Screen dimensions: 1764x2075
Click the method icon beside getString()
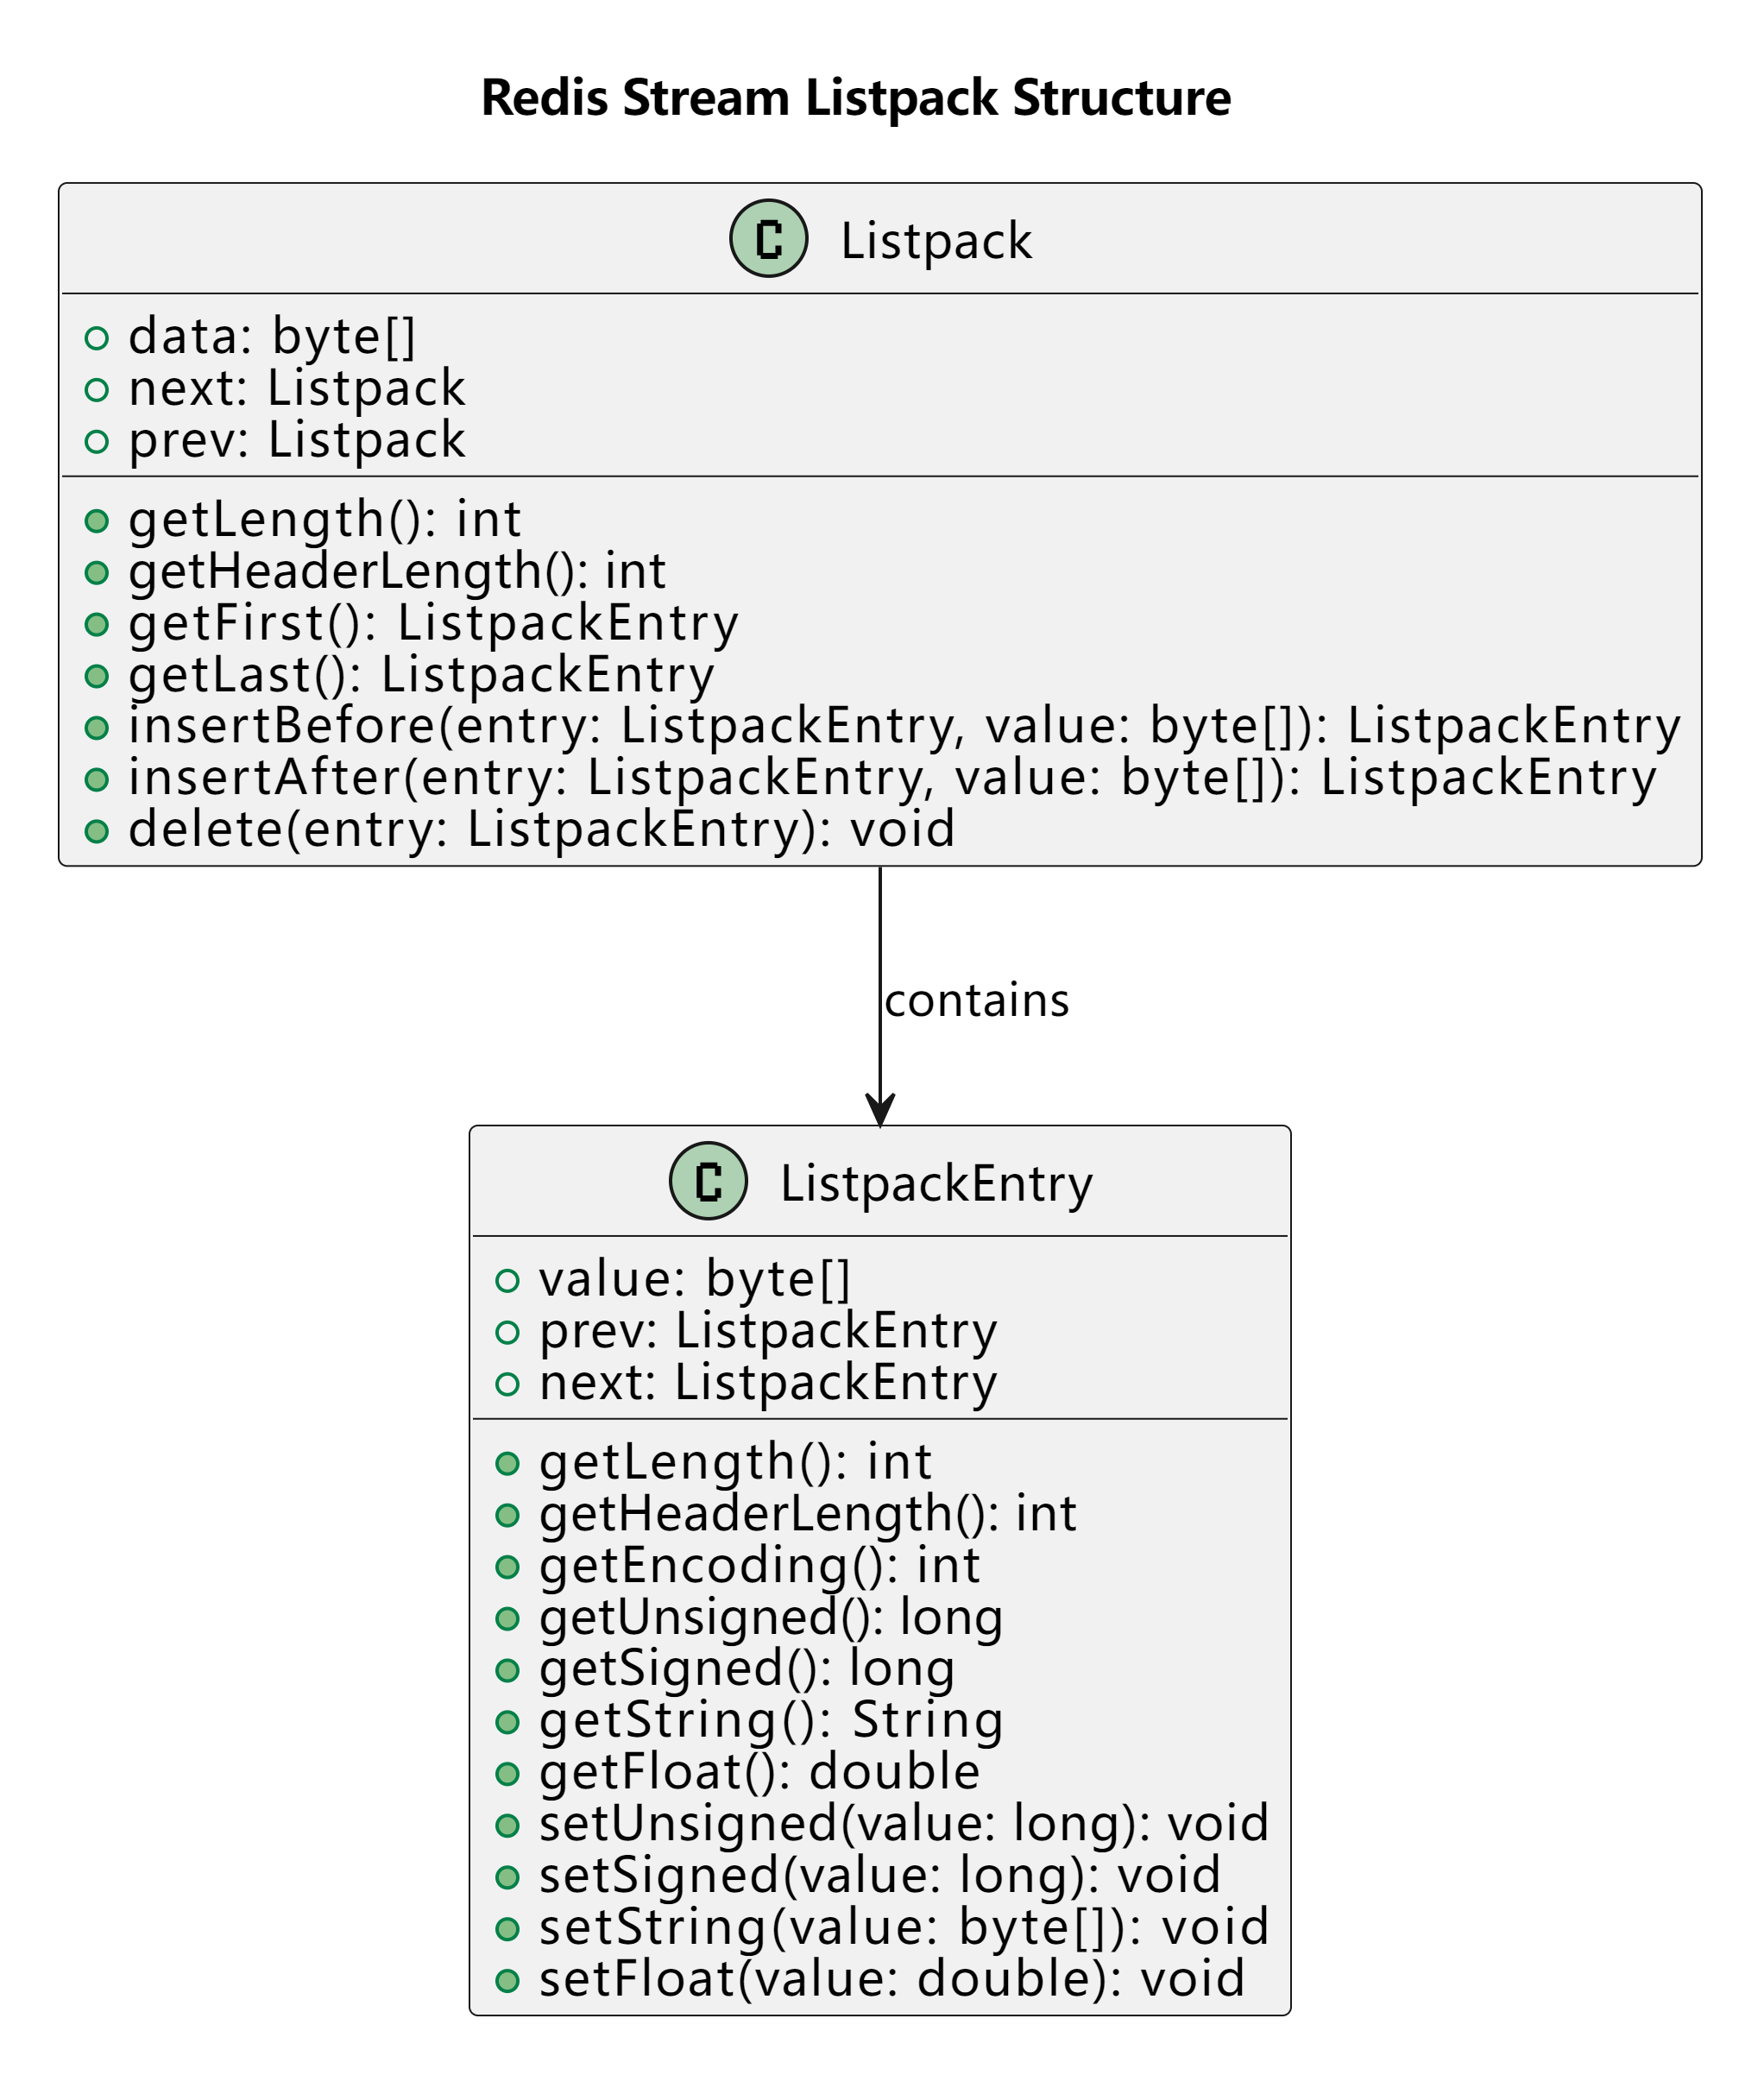(x=508, y=1722)
